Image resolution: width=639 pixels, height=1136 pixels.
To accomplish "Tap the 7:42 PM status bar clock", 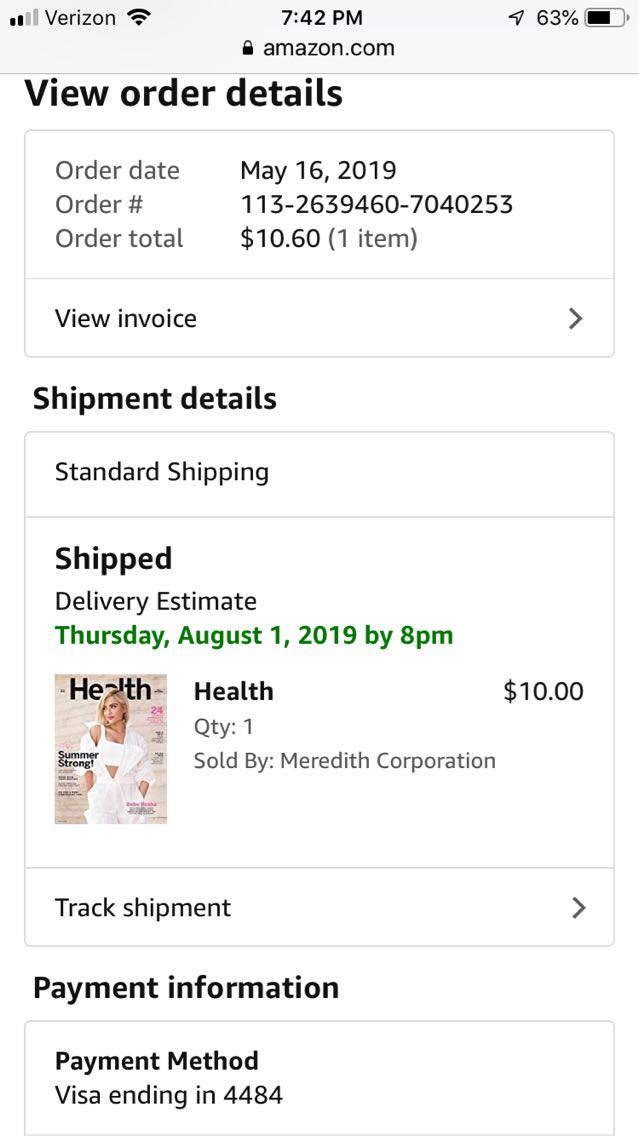I will (x=321, y=18).
